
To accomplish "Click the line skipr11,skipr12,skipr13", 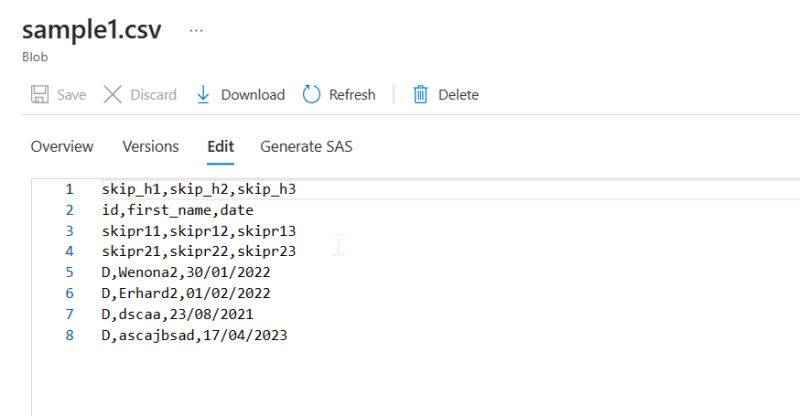I will pos(199,231).
